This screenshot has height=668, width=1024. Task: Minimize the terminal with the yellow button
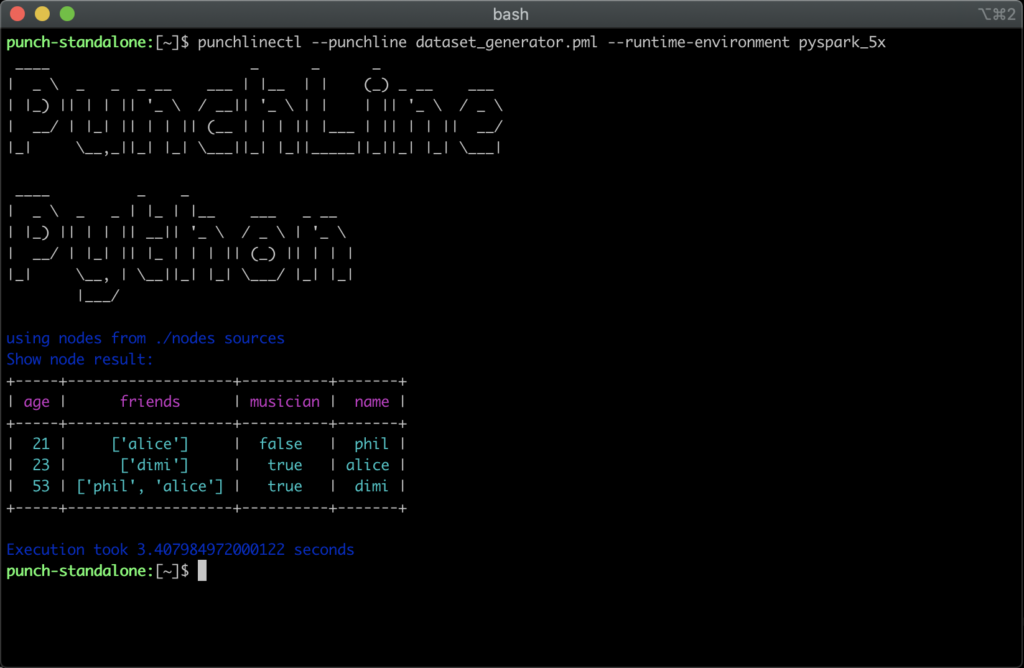(x=42, y=14)
